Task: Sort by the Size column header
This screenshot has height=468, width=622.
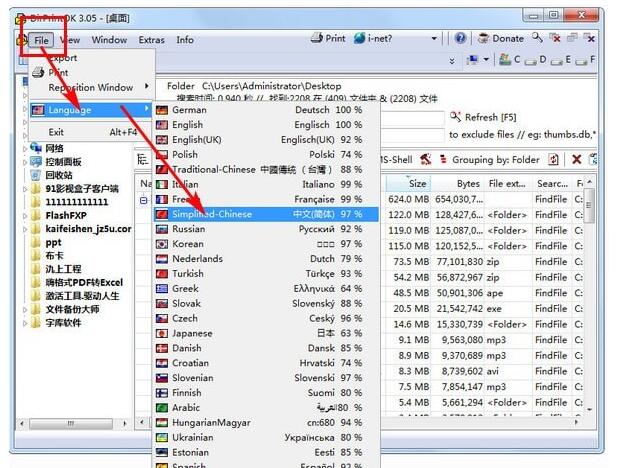Action: pos(417,184)
